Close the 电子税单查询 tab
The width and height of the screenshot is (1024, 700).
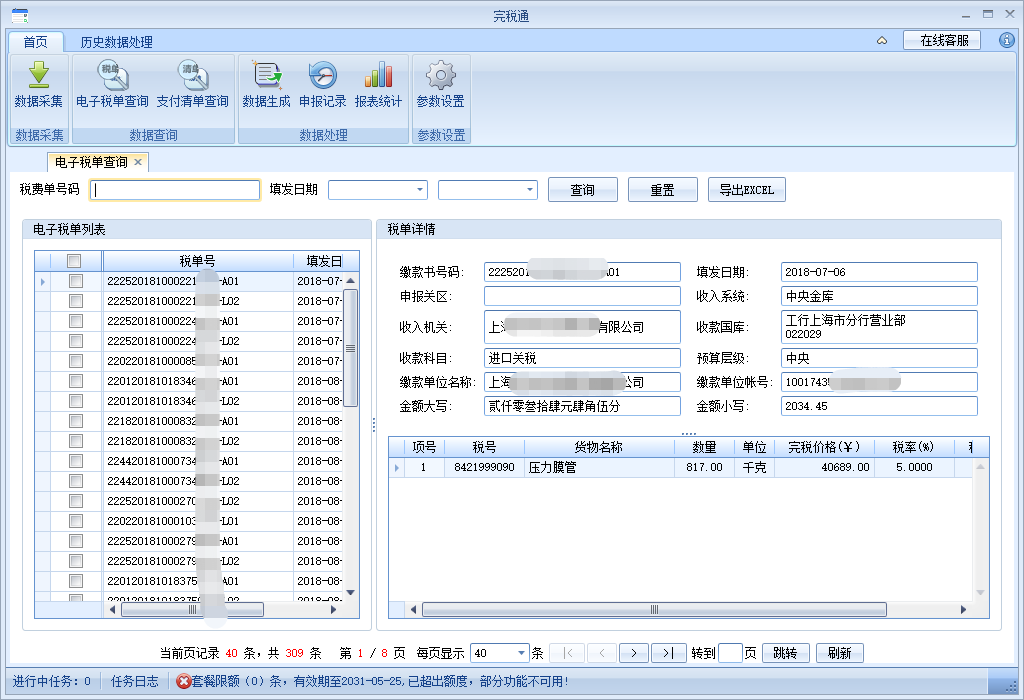[x=138, y=162]
